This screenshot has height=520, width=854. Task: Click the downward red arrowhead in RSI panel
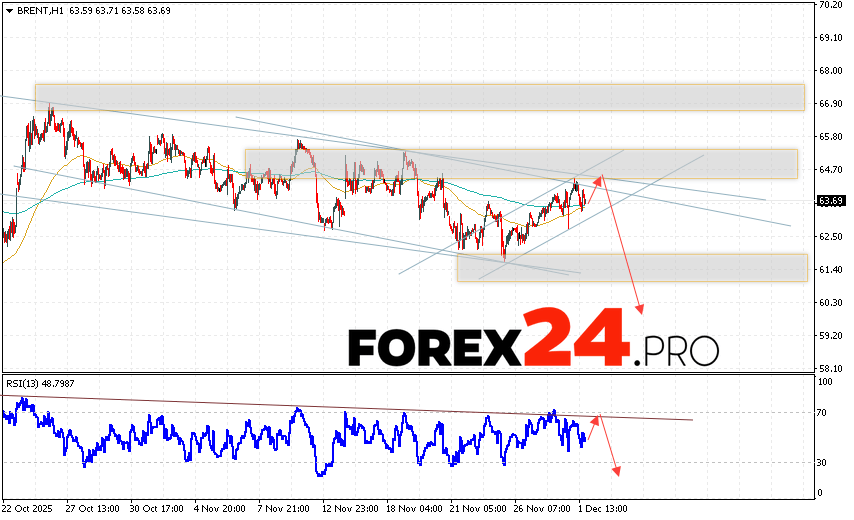tap(618, 470)
